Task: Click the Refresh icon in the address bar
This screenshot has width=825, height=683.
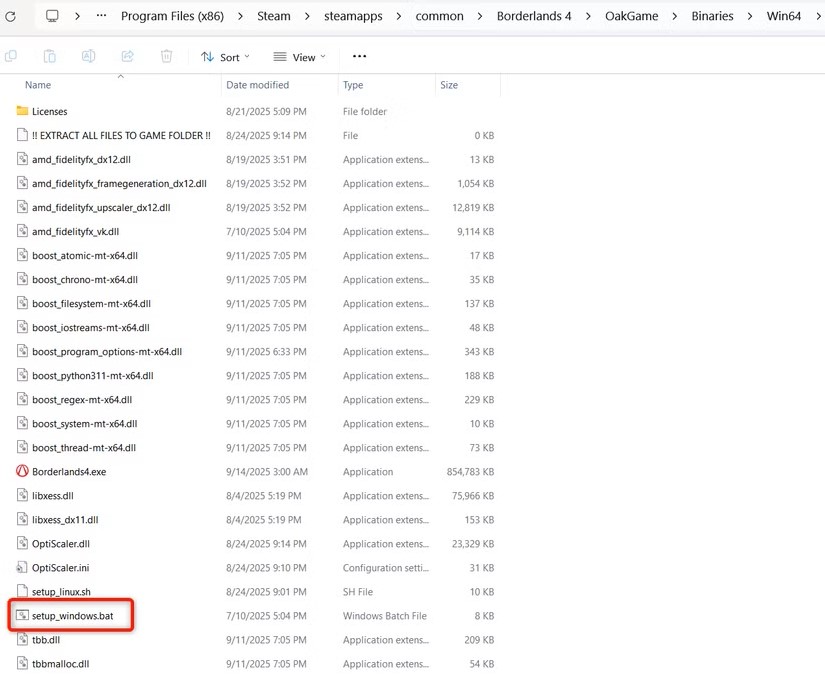Action: pyautogui.click(x=10, y=16)
